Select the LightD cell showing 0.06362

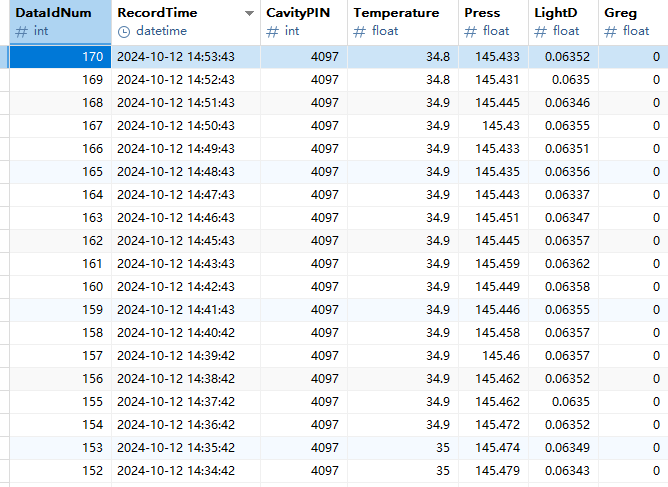[561, 263]
